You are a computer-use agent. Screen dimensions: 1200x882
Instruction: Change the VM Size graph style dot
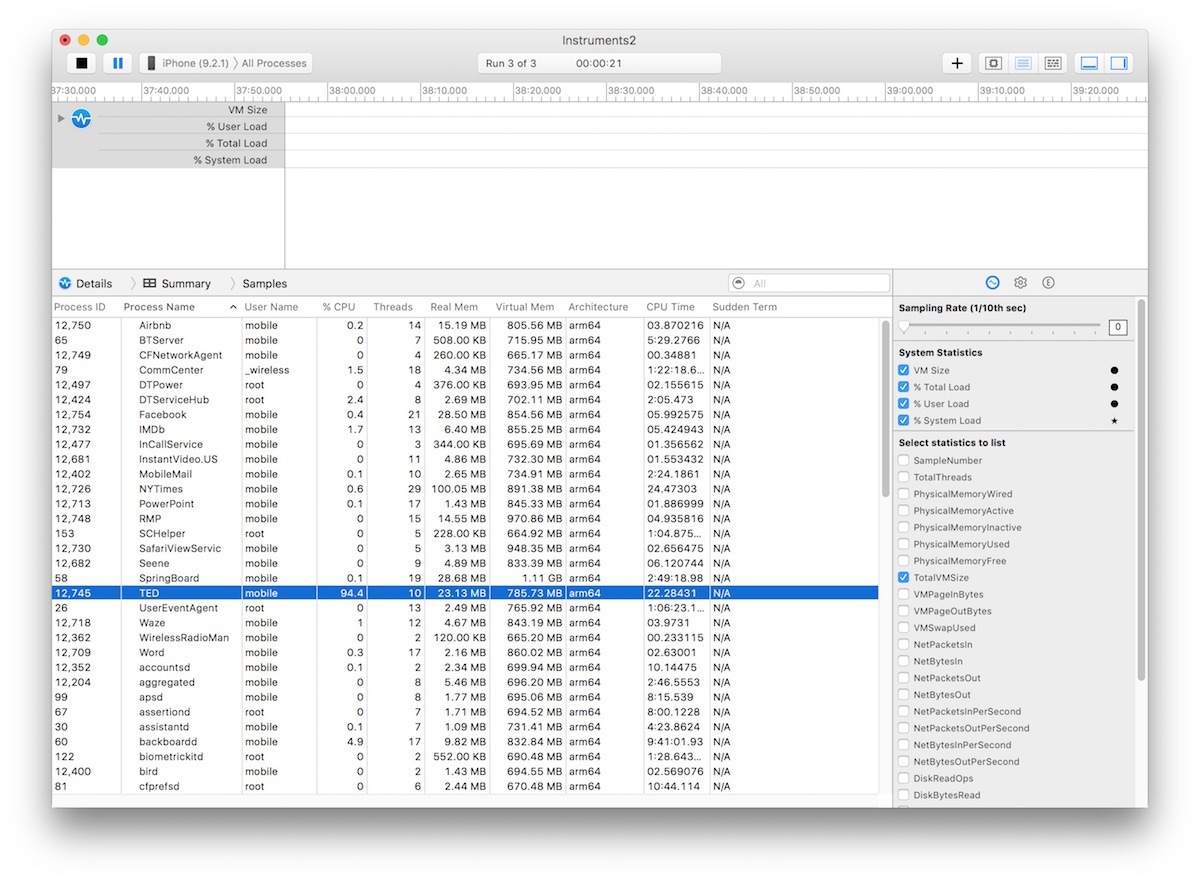1114,370
